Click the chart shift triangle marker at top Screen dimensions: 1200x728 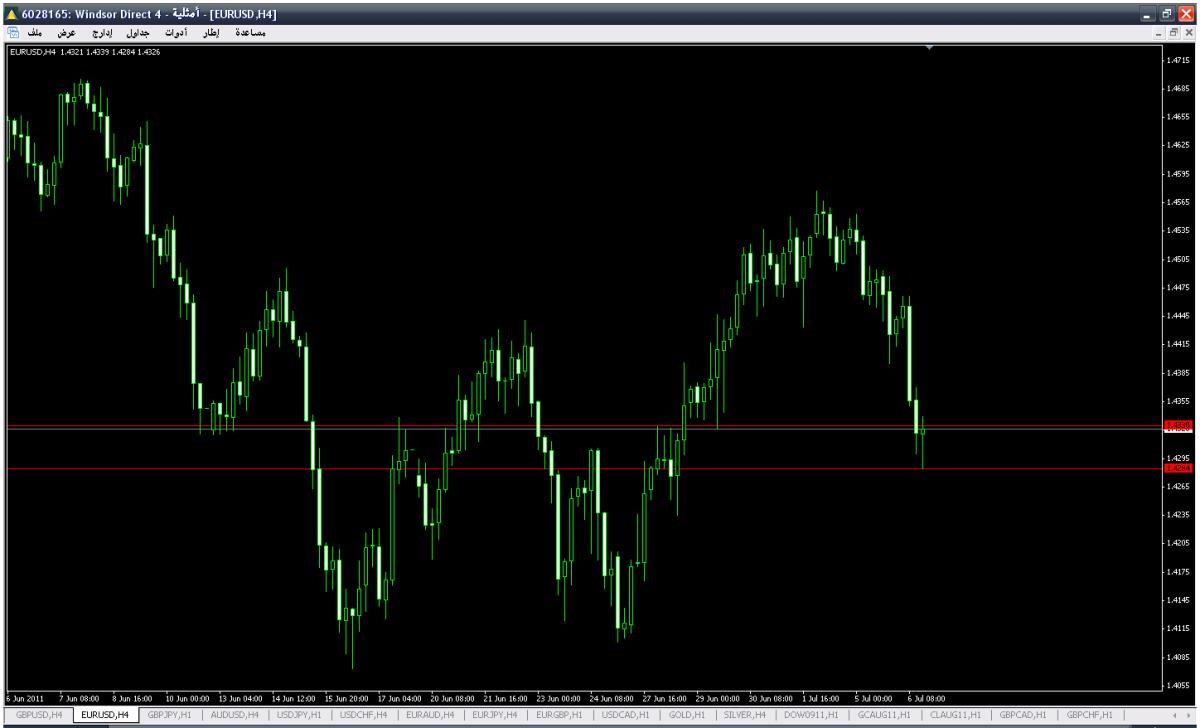(930, 47)
